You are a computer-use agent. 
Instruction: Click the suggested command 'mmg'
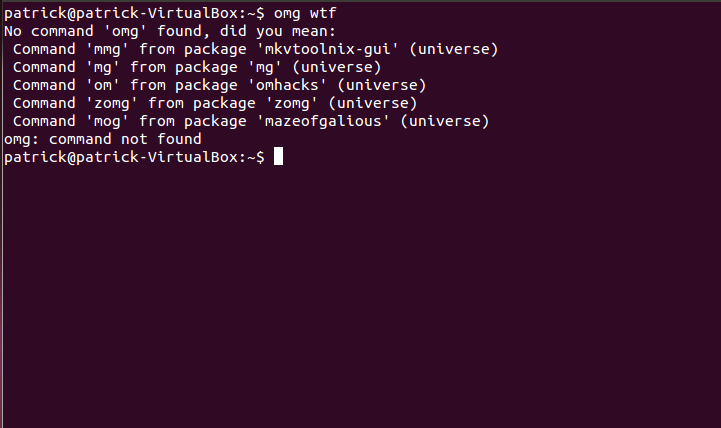pyautogui.click(x=107, y=50)
